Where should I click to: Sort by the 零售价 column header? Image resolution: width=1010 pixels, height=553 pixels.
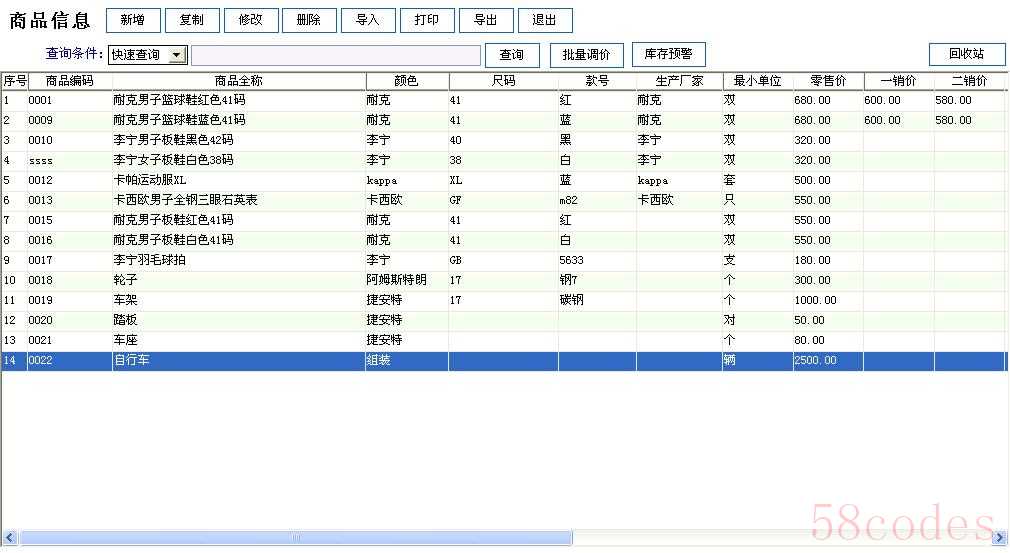[828, 81]
